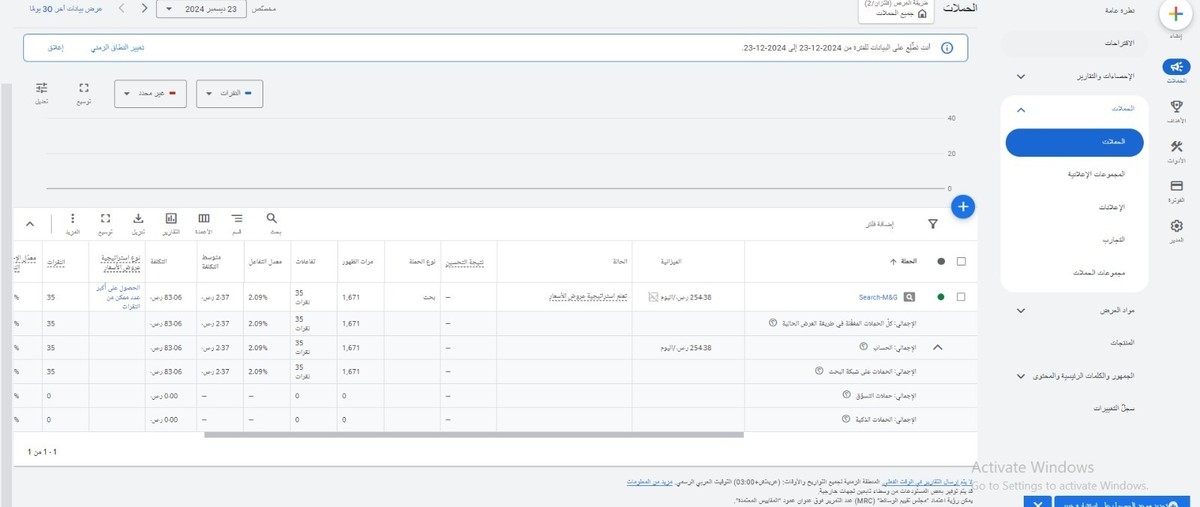
Task: Open clicks metric dropdown on chart
Action: (230, 93)
